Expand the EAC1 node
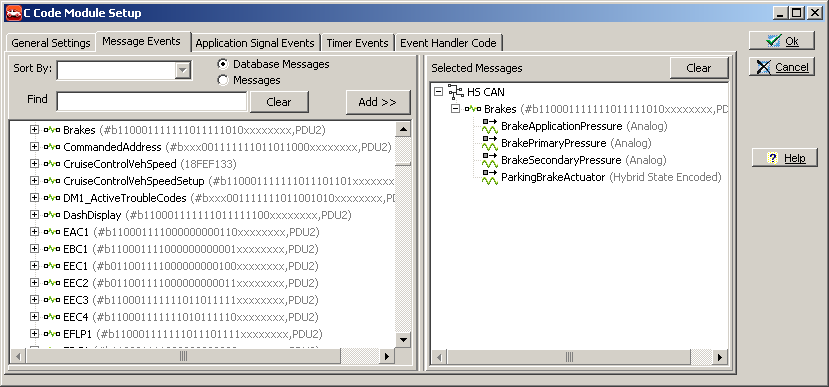829x387 pixels. click(35, 232)
